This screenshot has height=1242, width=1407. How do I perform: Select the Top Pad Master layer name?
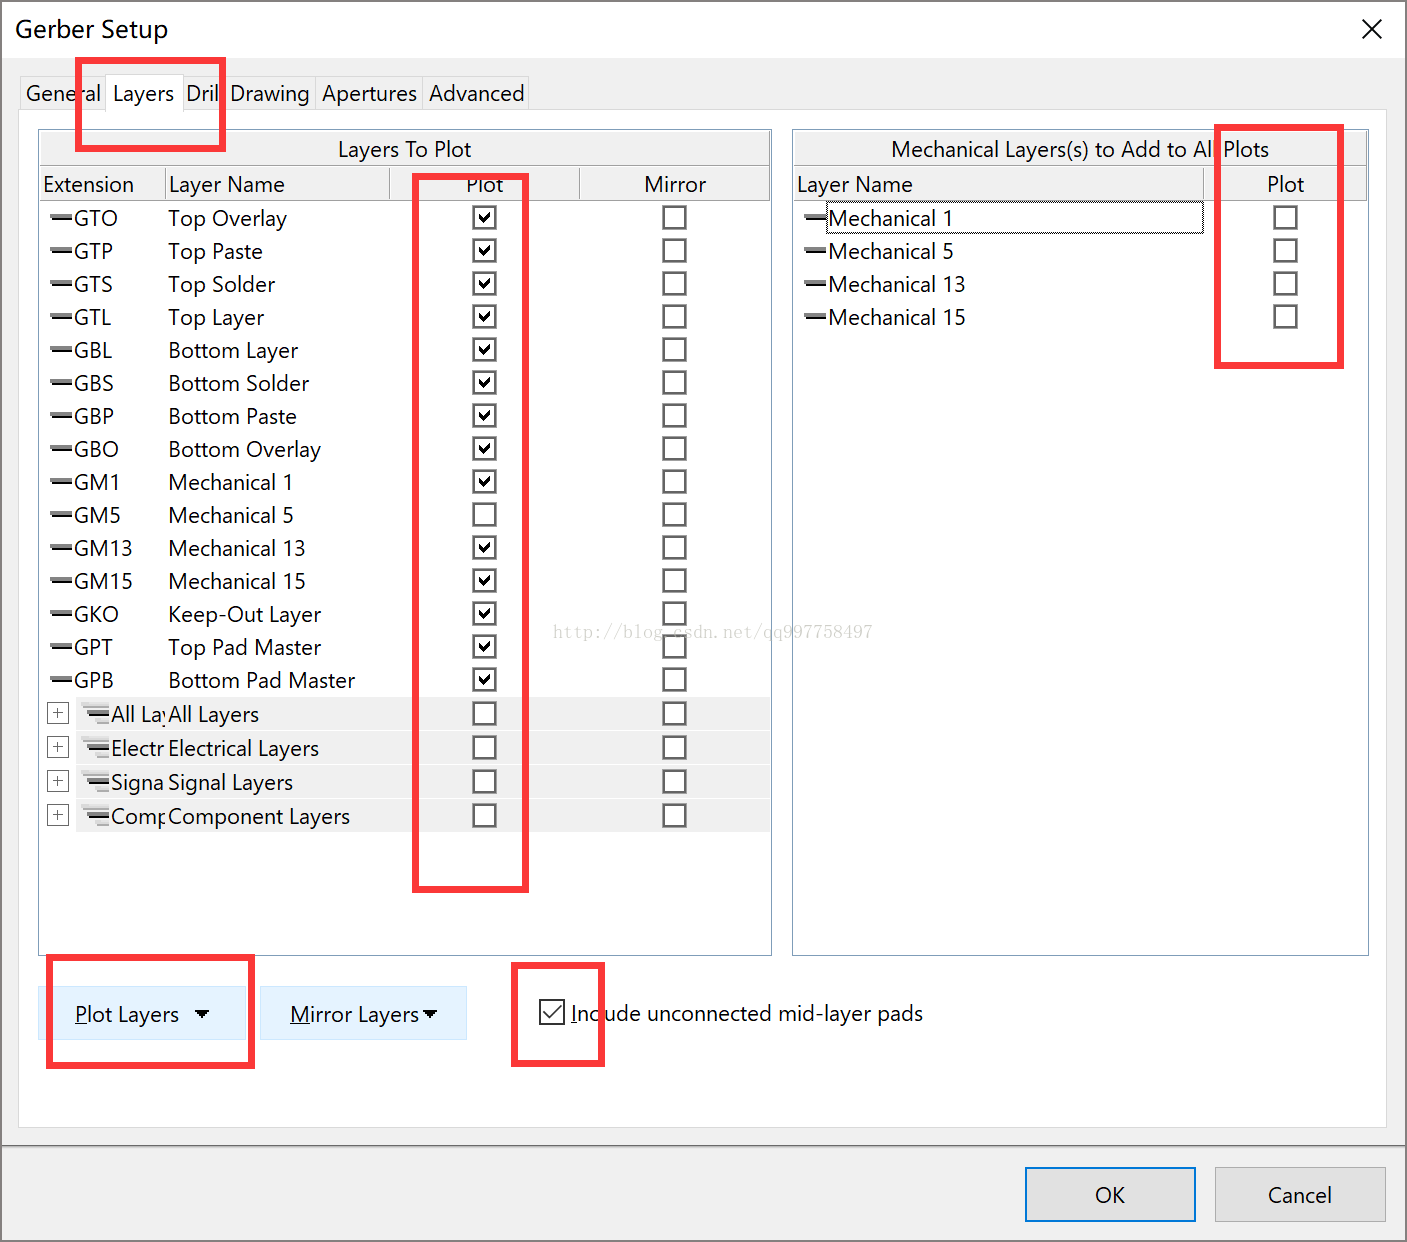(244, 647)
